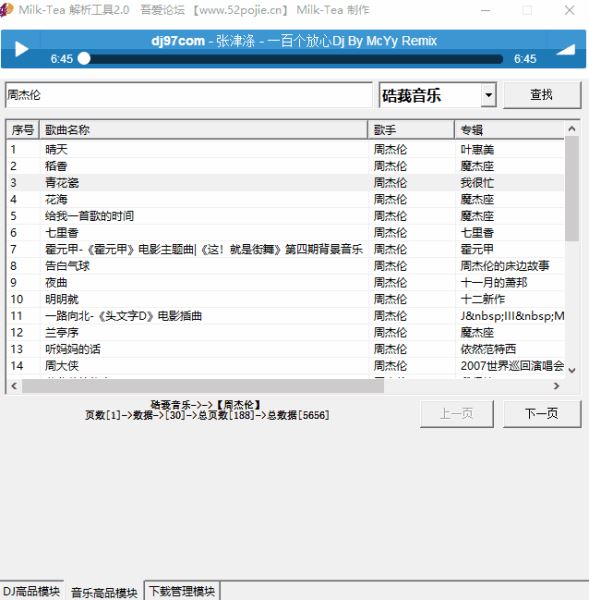Click the middle of the playback progress bar
589x600 pixels.
click(x=293, y=59)
